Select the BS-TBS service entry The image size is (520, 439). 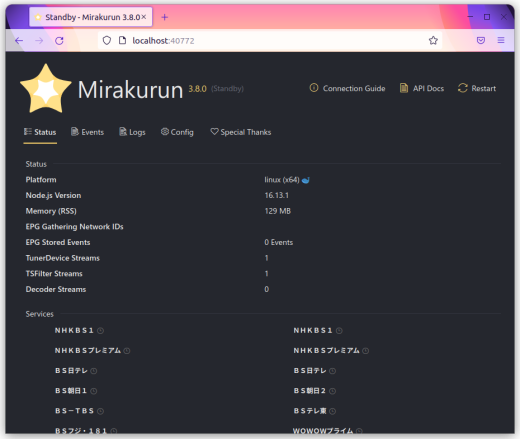tap(74, 411)
